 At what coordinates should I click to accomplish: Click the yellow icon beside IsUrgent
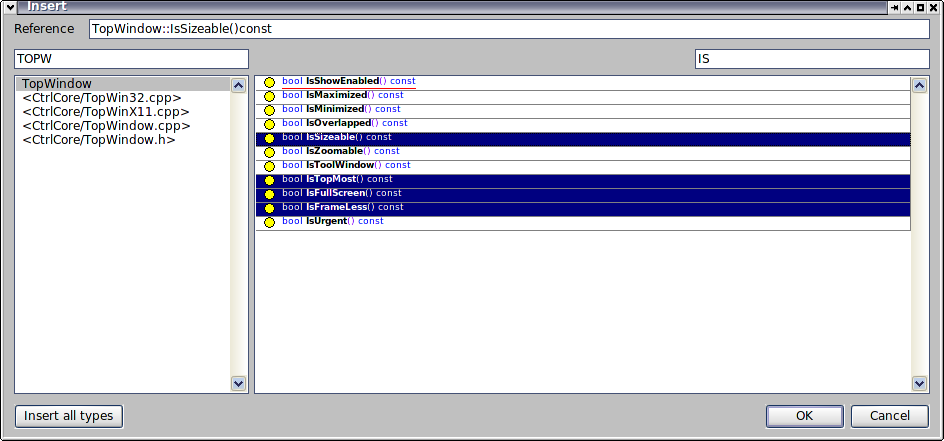pos(269,222)
